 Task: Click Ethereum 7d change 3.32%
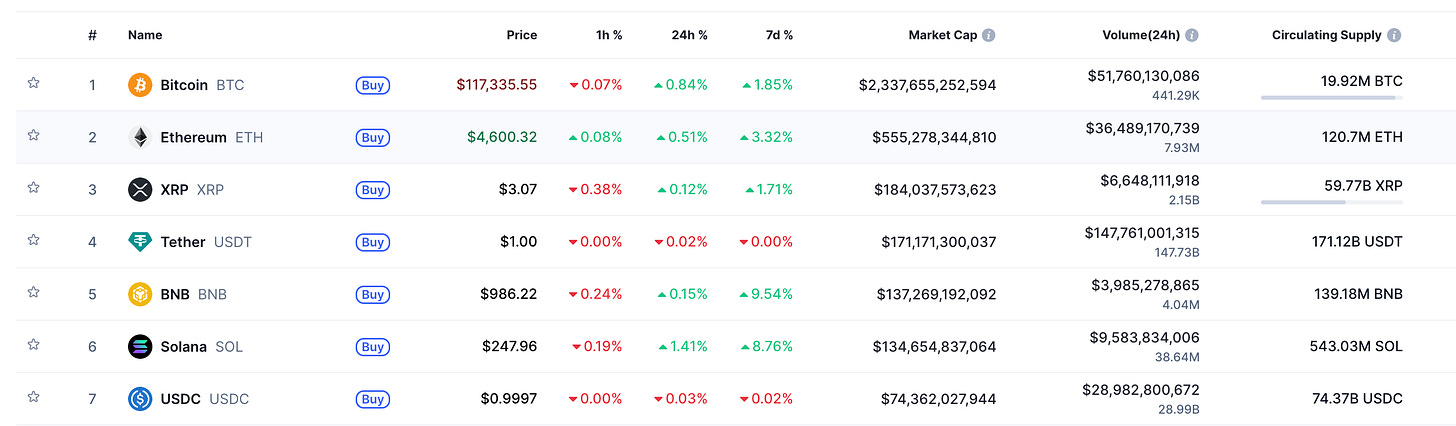pyautogui.click(x=766, y=137)
